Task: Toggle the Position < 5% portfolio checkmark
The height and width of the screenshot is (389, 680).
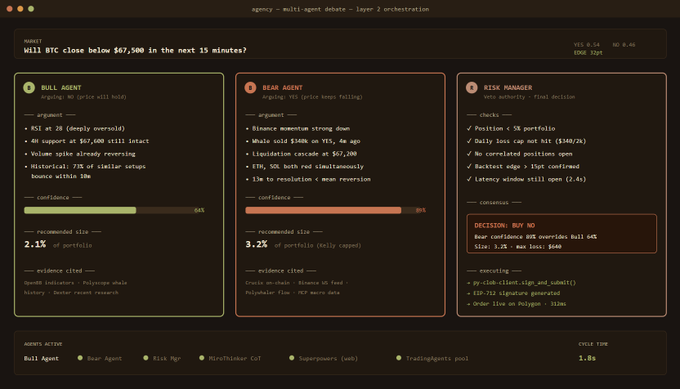Action: click(469, 128)
